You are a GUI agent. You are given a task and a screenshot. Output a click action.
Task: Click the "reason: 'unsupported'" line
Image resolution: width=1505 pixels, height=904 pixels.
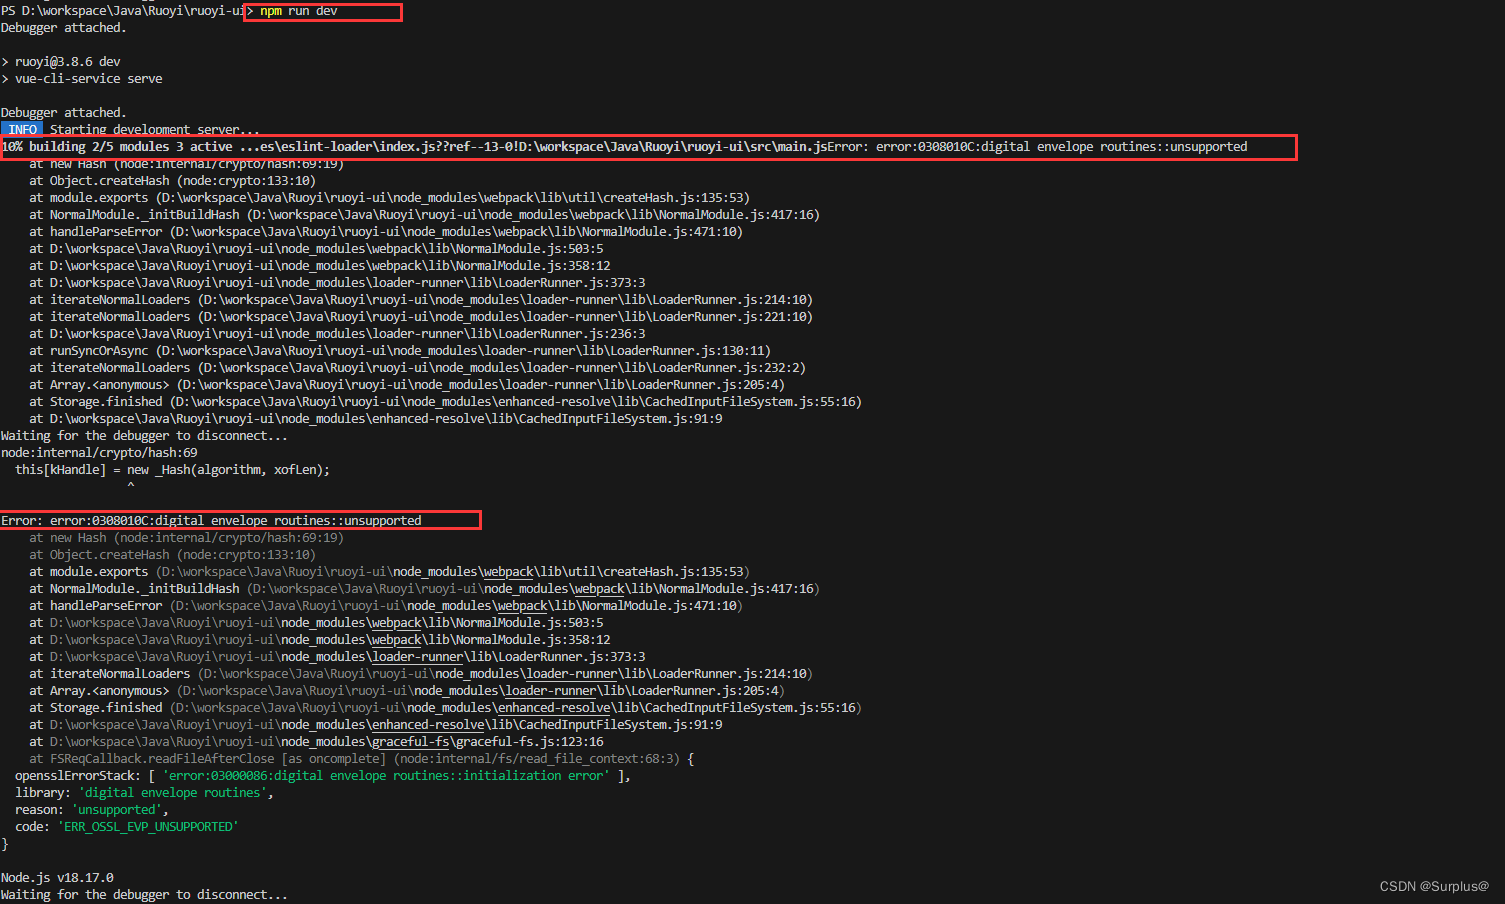tap(91, 810)
